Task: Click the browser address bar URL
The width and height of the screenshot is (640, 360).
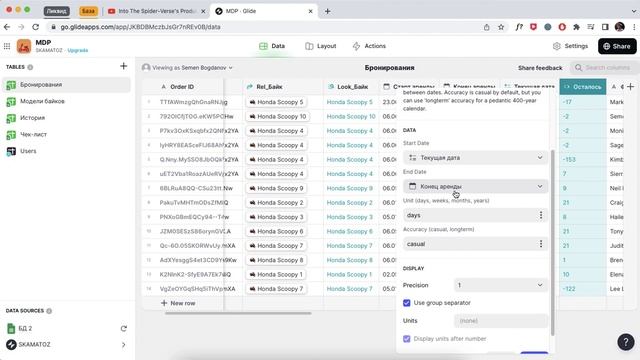Action: pyautogui.click(x=140, y=27)
